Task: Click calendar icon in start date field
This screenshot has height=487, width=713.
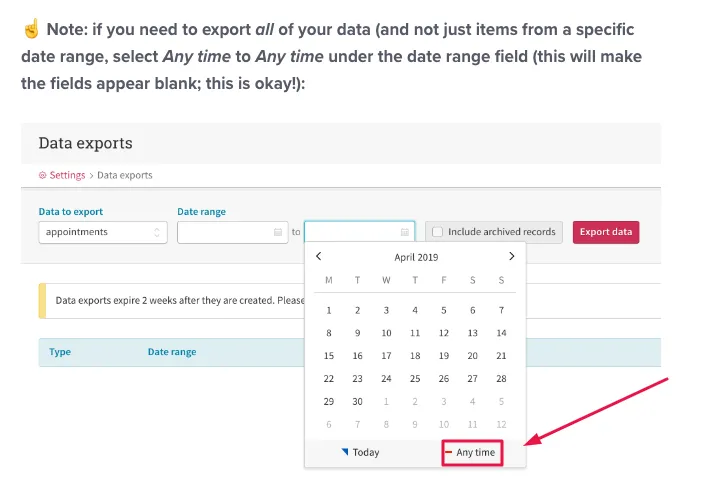Action: [278, 232]
